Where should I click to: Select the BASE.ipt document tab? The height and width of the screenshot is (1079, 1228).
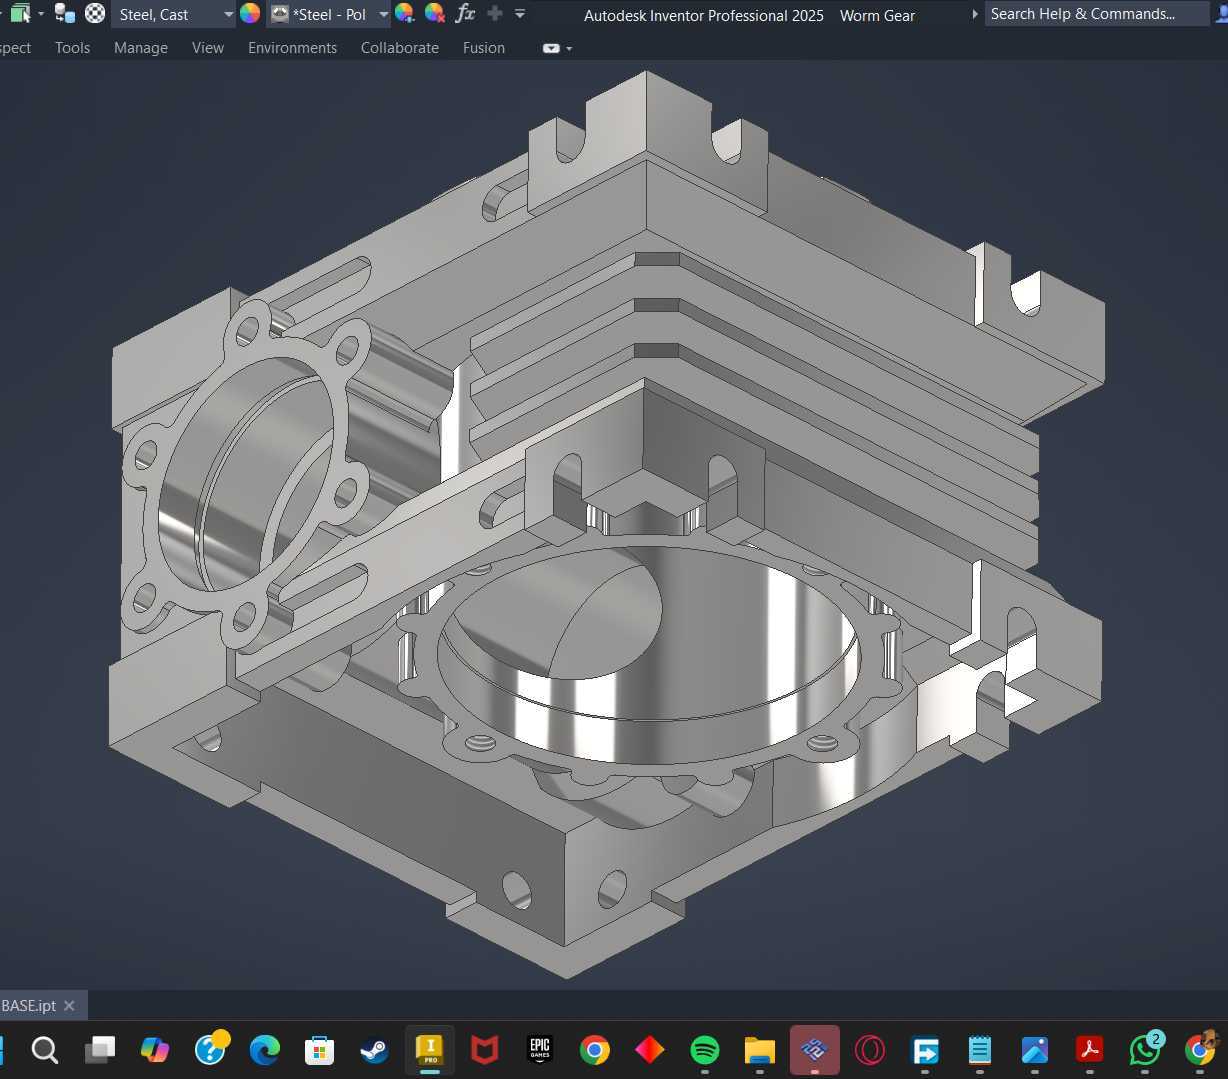tap(28, 1005)
